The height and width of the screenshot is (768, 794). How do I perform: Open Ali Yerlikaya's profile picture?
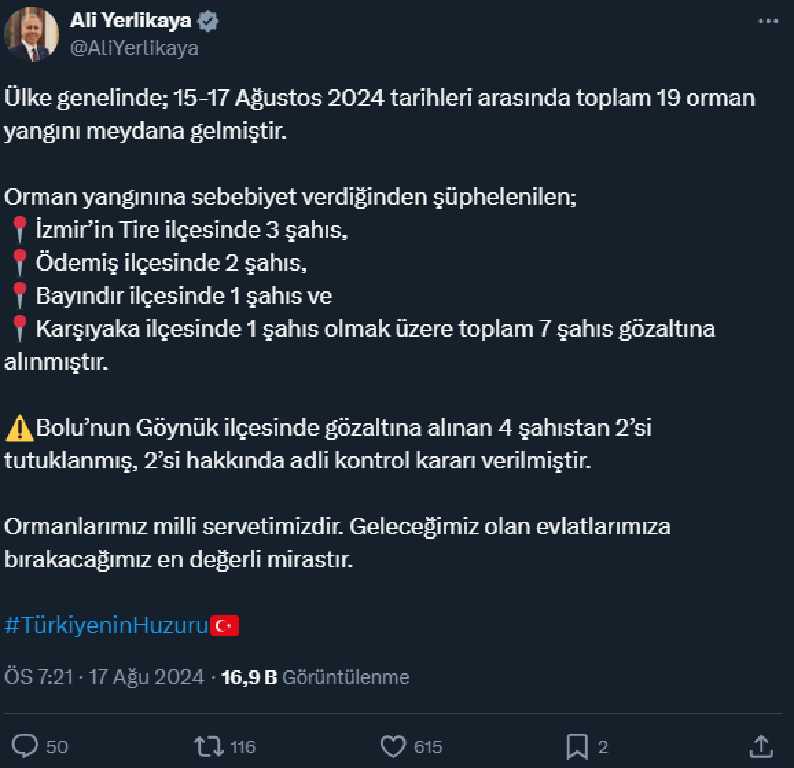click(31, 35)
